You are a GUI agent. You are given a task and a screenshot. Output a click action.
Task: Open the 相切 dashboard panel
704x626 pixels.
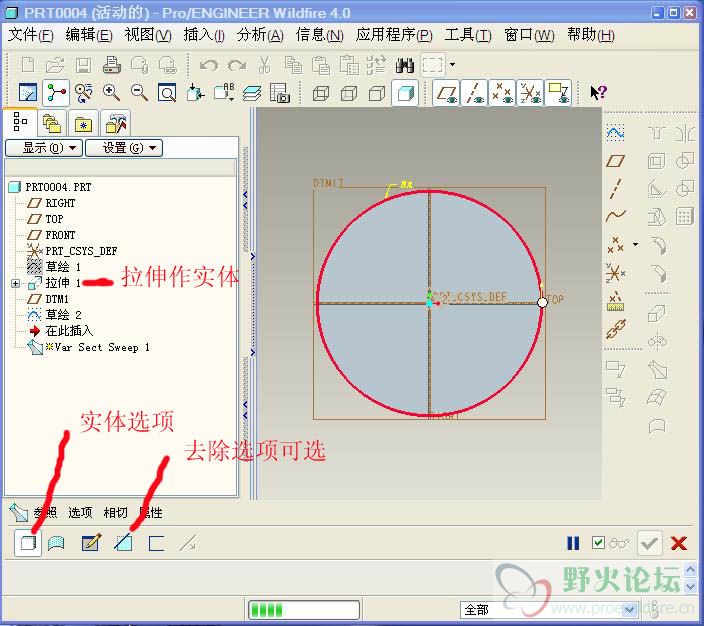(115, 512)
